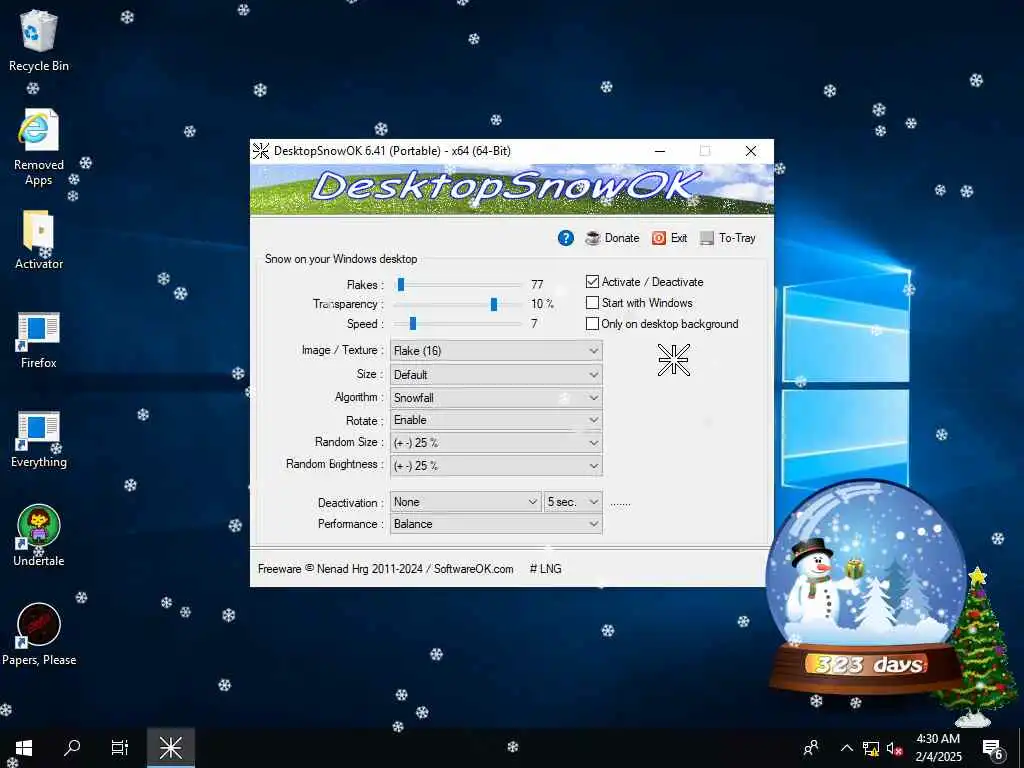Screen dimensions: 1024x768
Task: Select the Everything desktop shortcut
Action: [39, 440]
